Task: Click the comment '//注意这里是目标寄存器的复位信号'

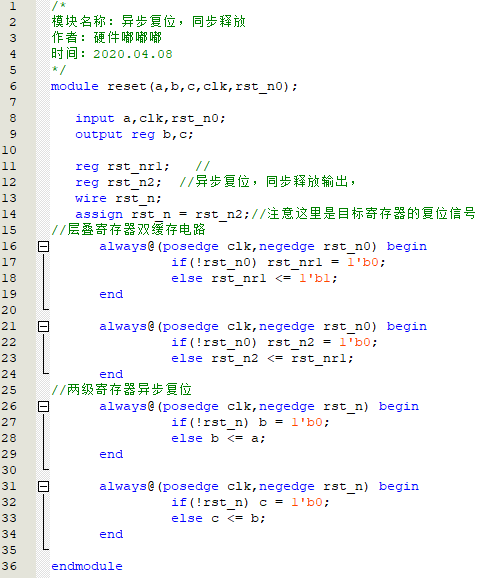Action: (x=363, y=213)
